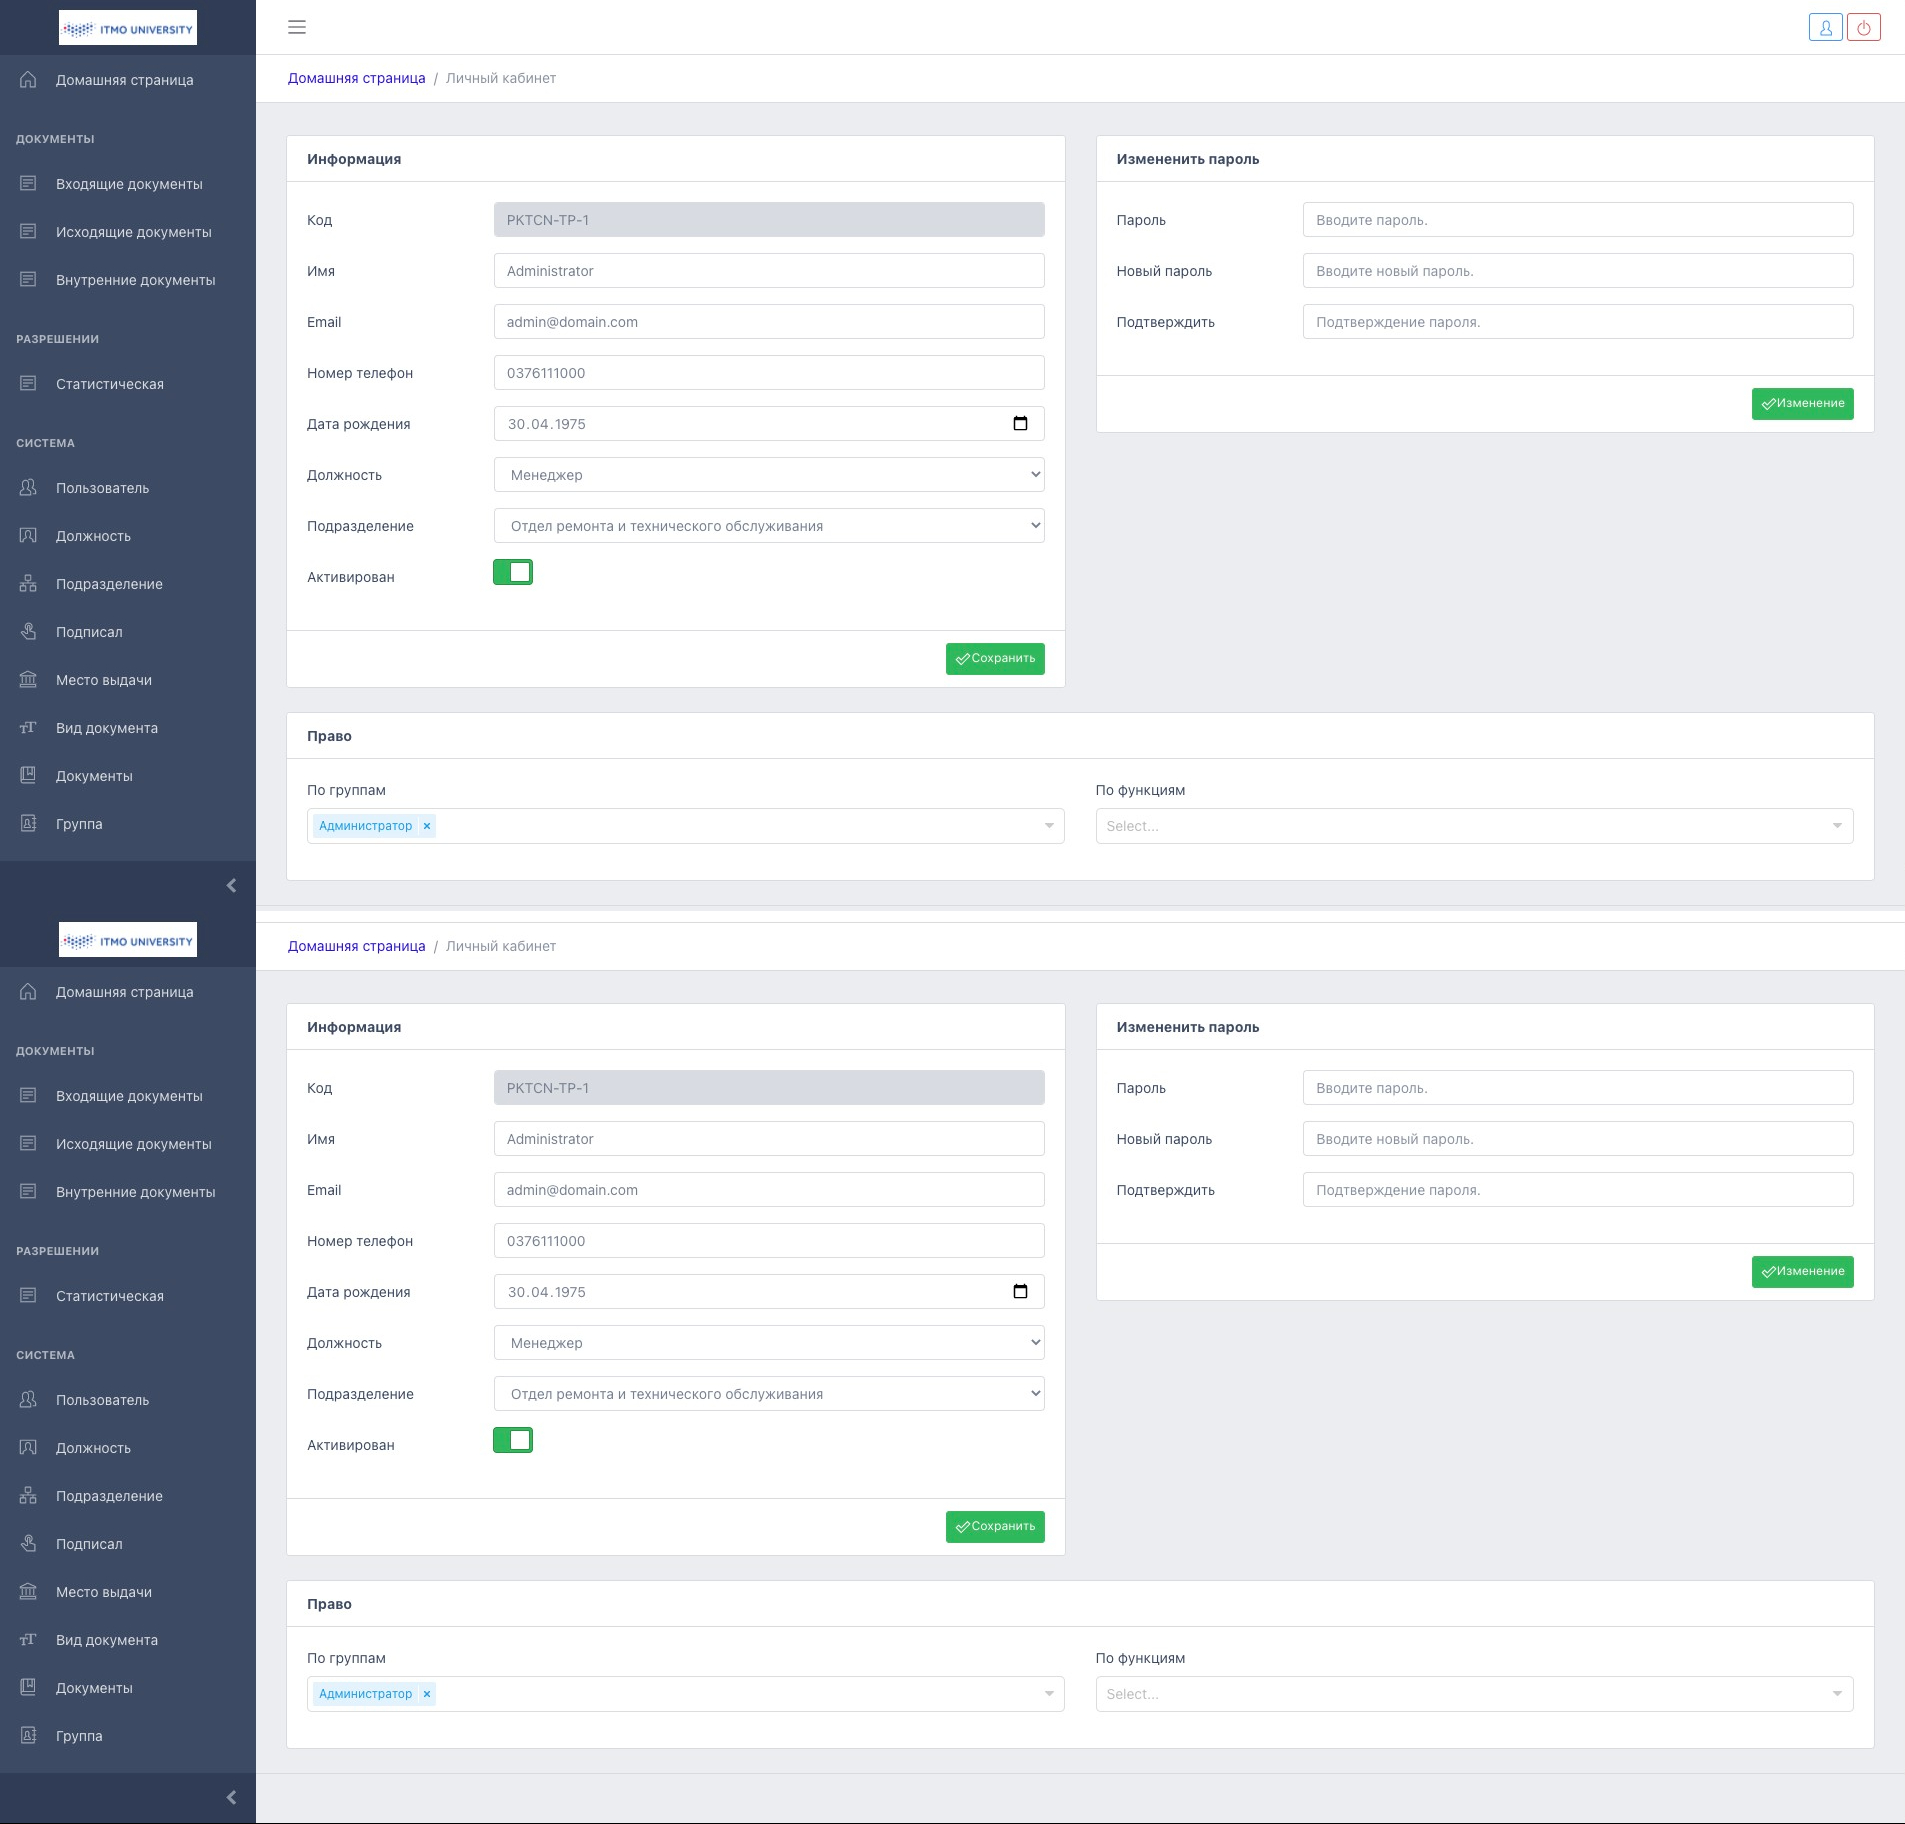Open calendar picker in first Дата рождения field
Image resolution: width=1905 pixels, height=1824 pixels.
click(1020, 424)
